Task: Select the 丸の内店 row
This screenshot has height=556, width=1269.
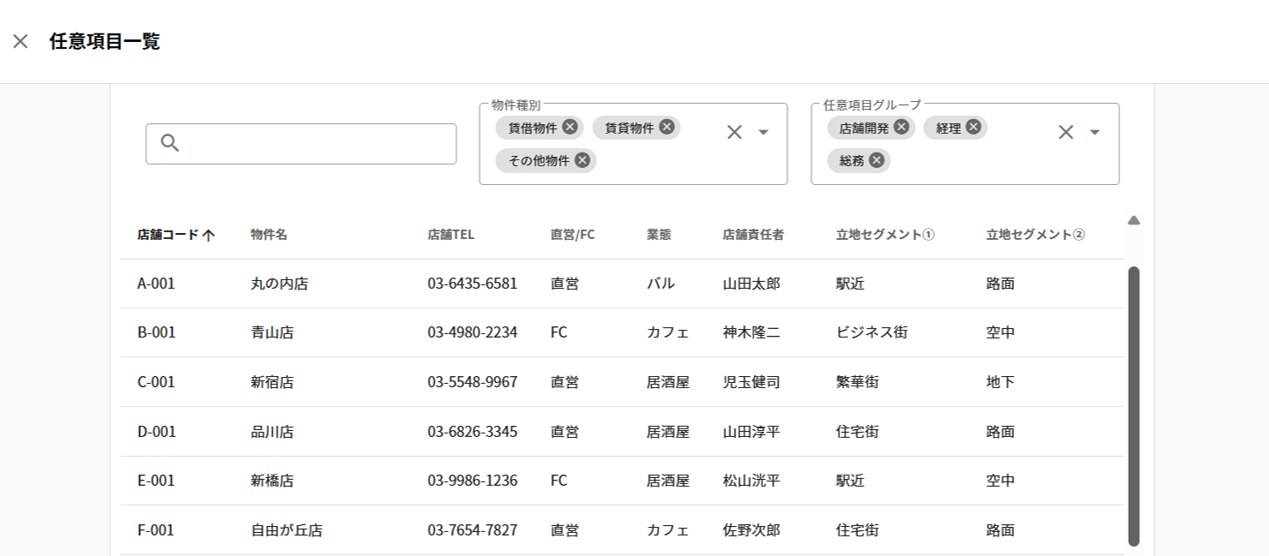Action: (279, 284)
